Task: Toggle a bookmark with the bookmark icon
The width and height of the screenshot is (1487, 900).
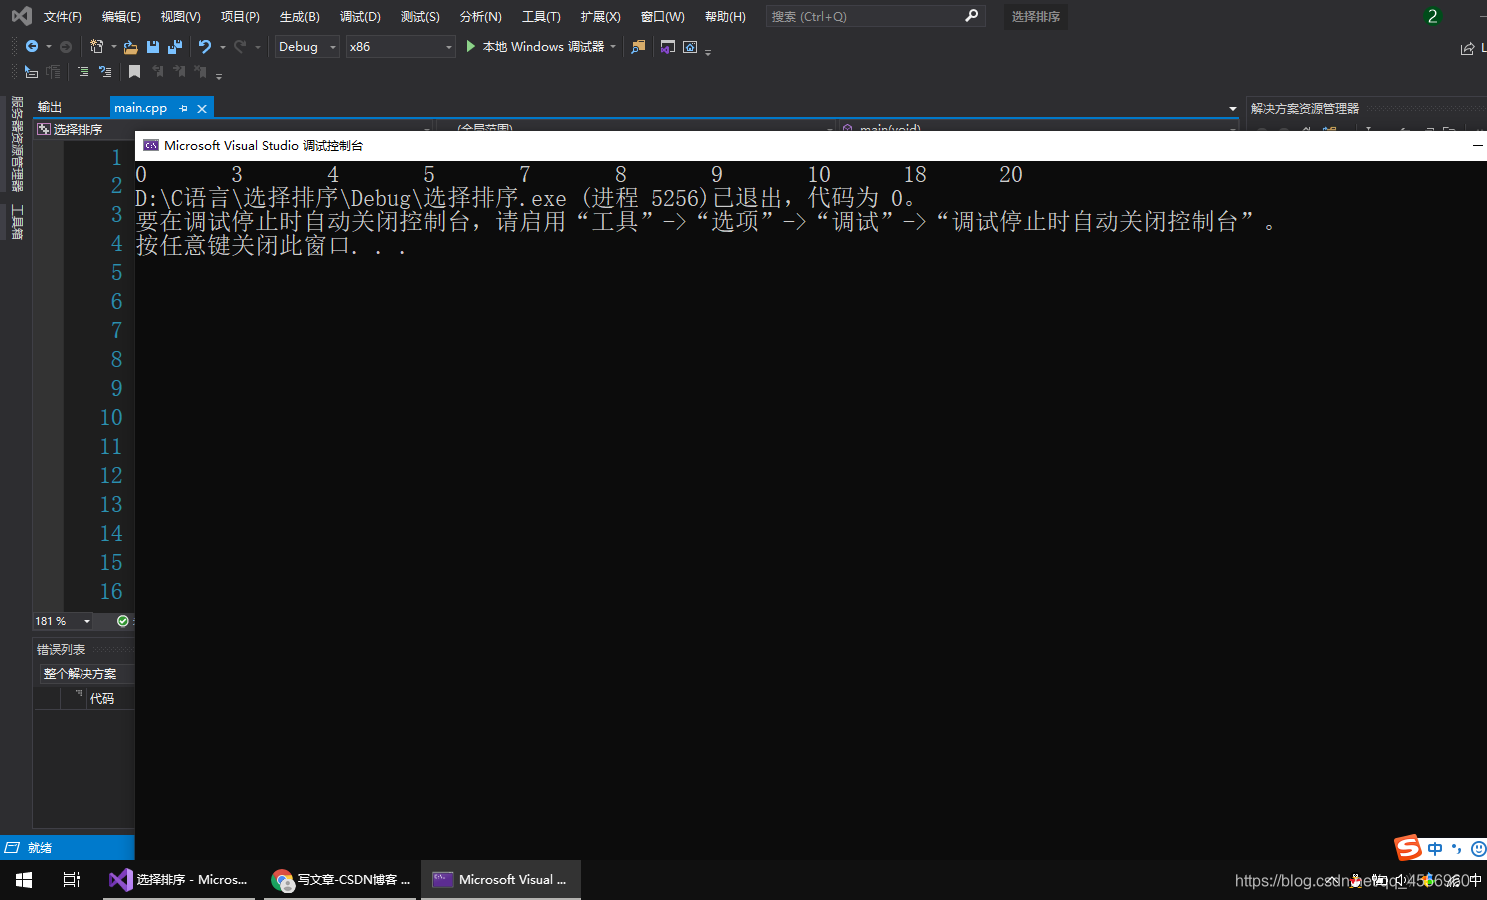Action: coord(135,72)
